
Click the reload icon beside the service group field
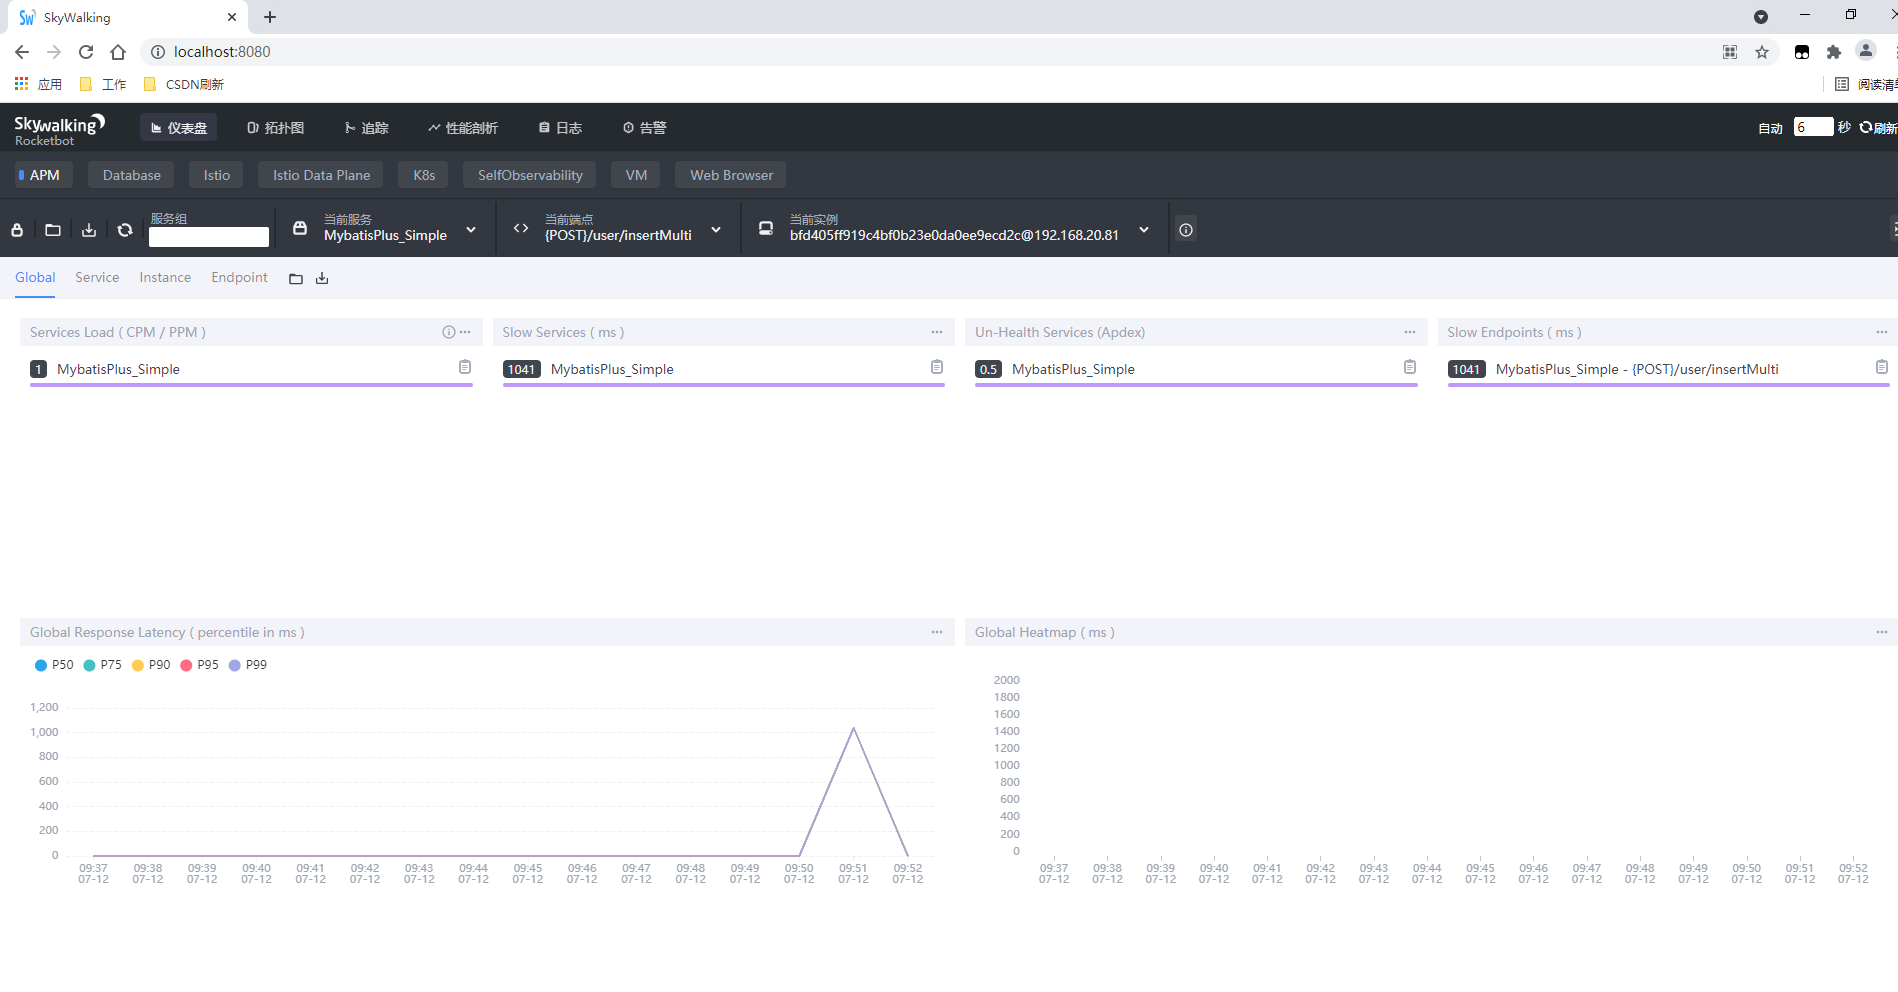coord(125,230)
